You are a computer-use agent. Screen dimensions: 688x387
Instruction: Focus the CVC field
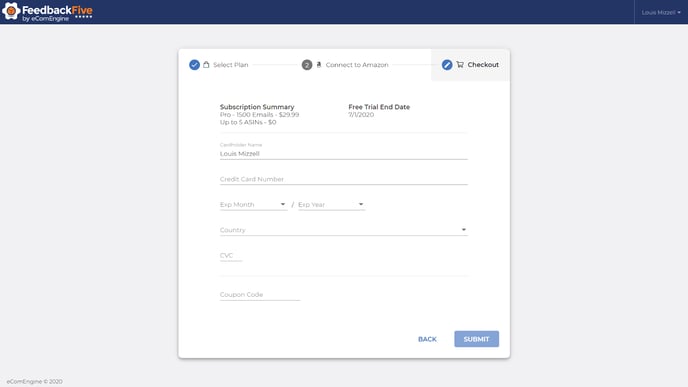[231, 255]
